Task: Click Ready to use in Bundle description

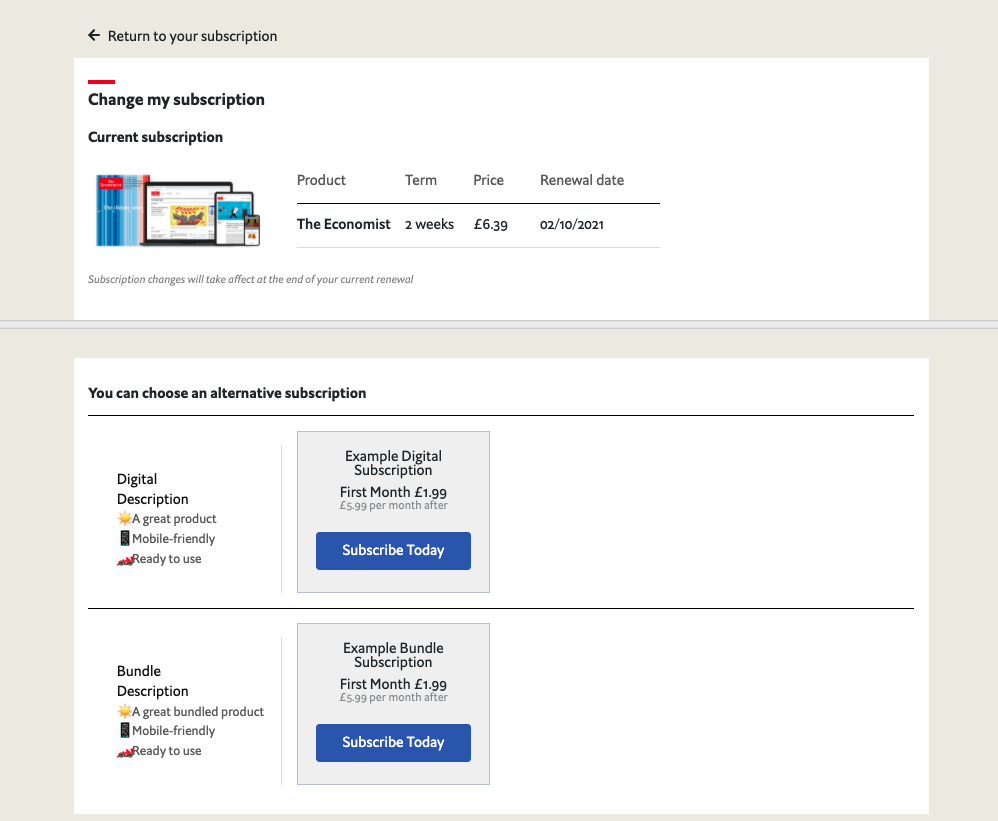Action: point(167,751)
